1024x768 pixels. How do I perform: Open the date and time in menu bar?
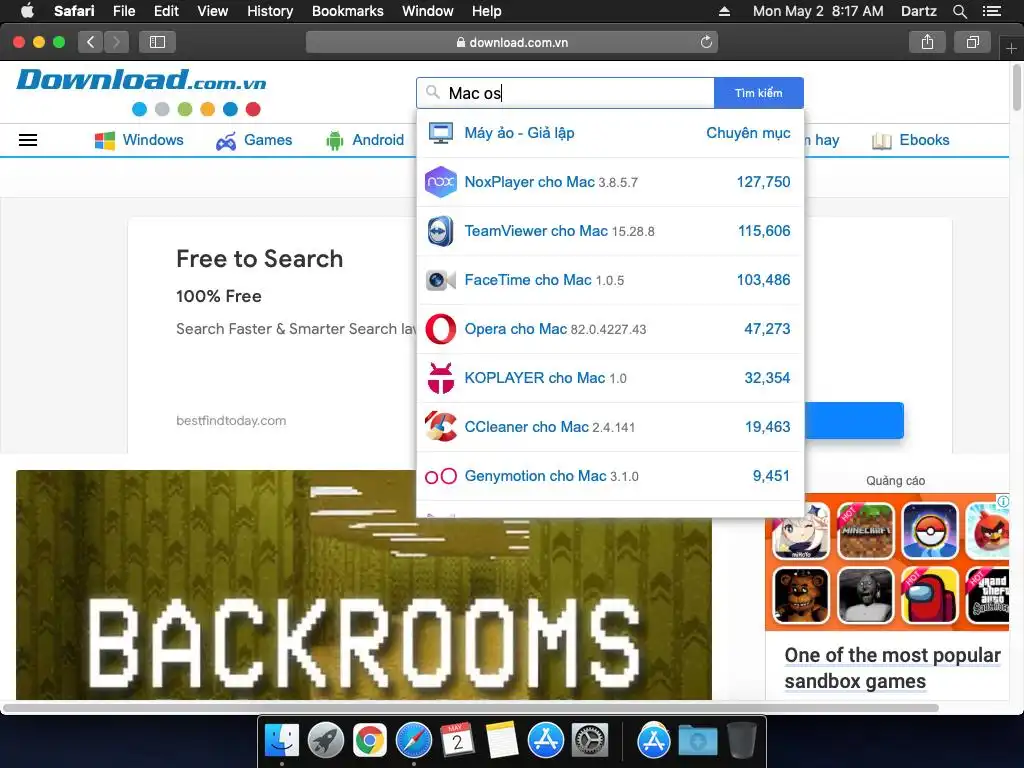(x=818, y=11)
